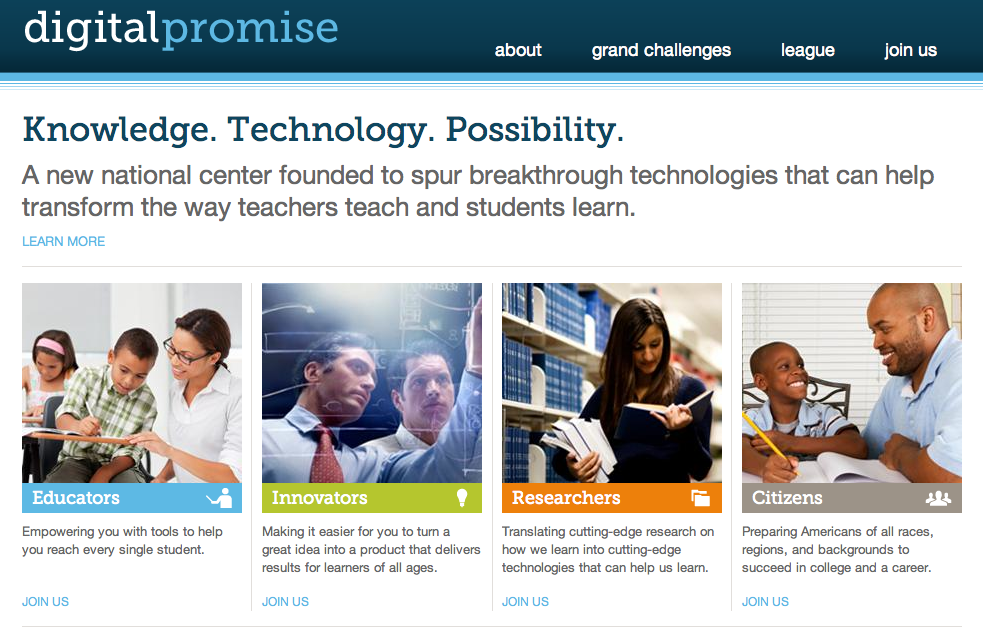Open the Citizens father and son photo
This screenshot has height=642, width=983.
(852, 383)
